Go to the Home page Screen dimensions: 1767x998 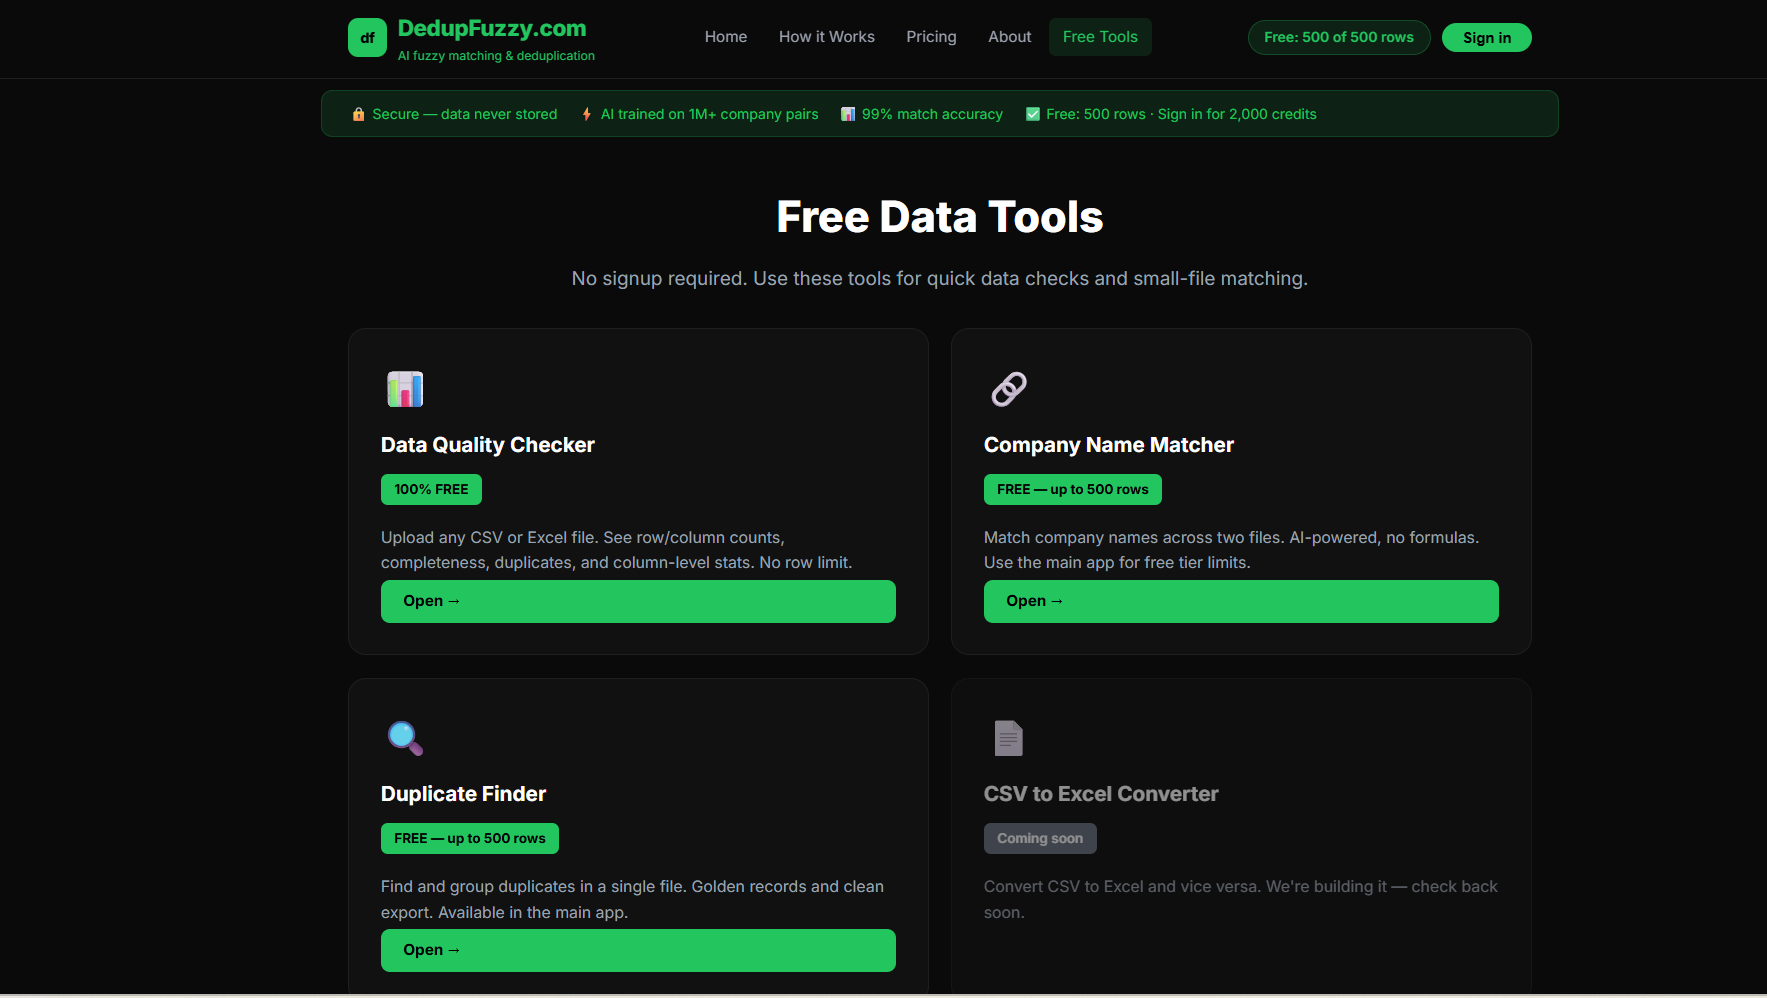726,37
